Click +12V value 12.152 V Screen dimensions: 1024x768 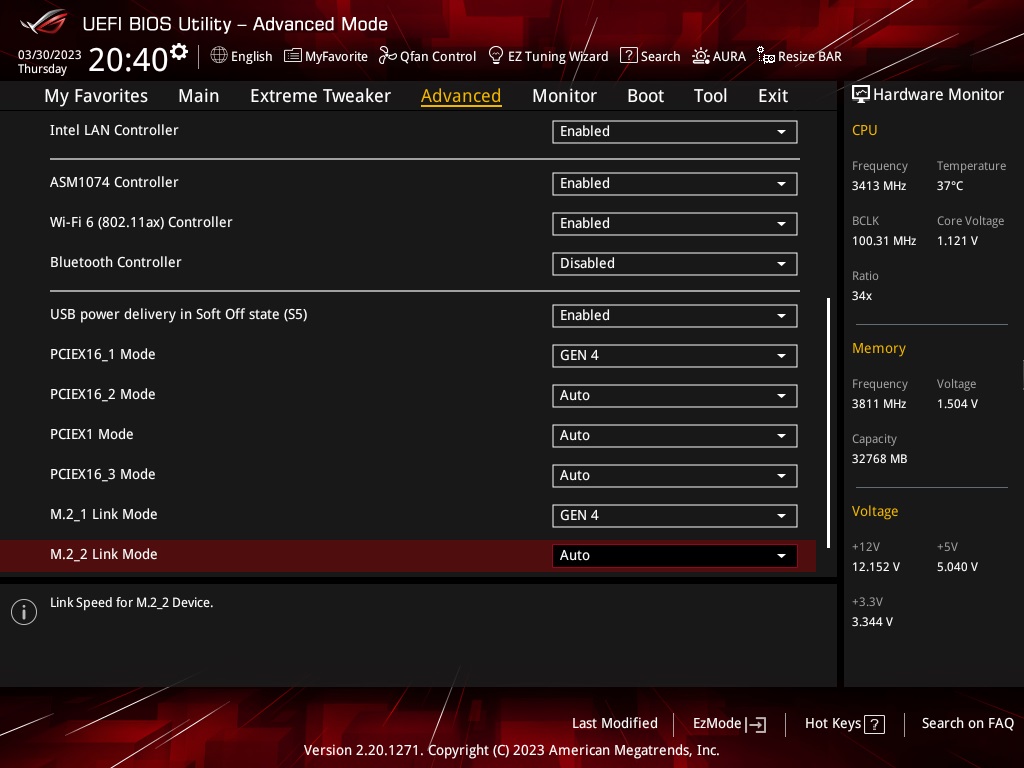[x=875, y=567]
